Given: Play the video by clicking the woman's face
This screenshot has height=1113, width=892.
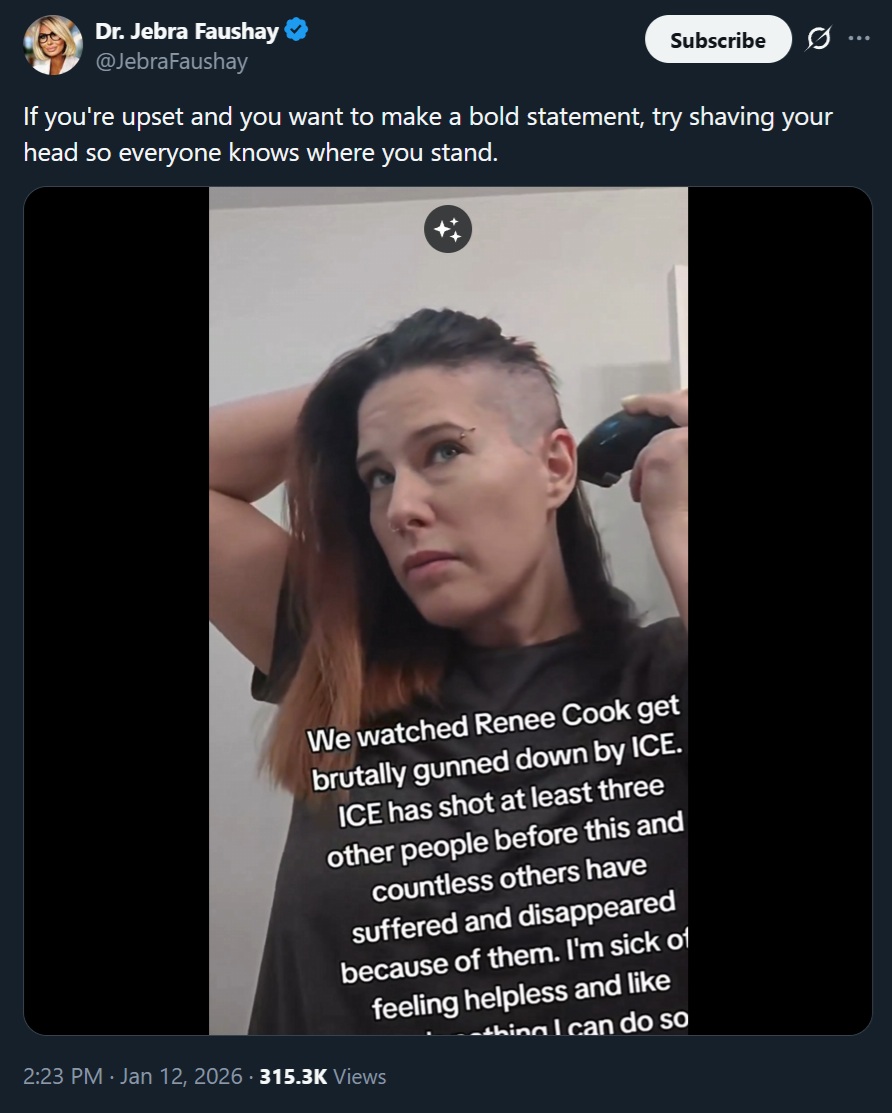Looking at the screenshot, I should [454, 497].
